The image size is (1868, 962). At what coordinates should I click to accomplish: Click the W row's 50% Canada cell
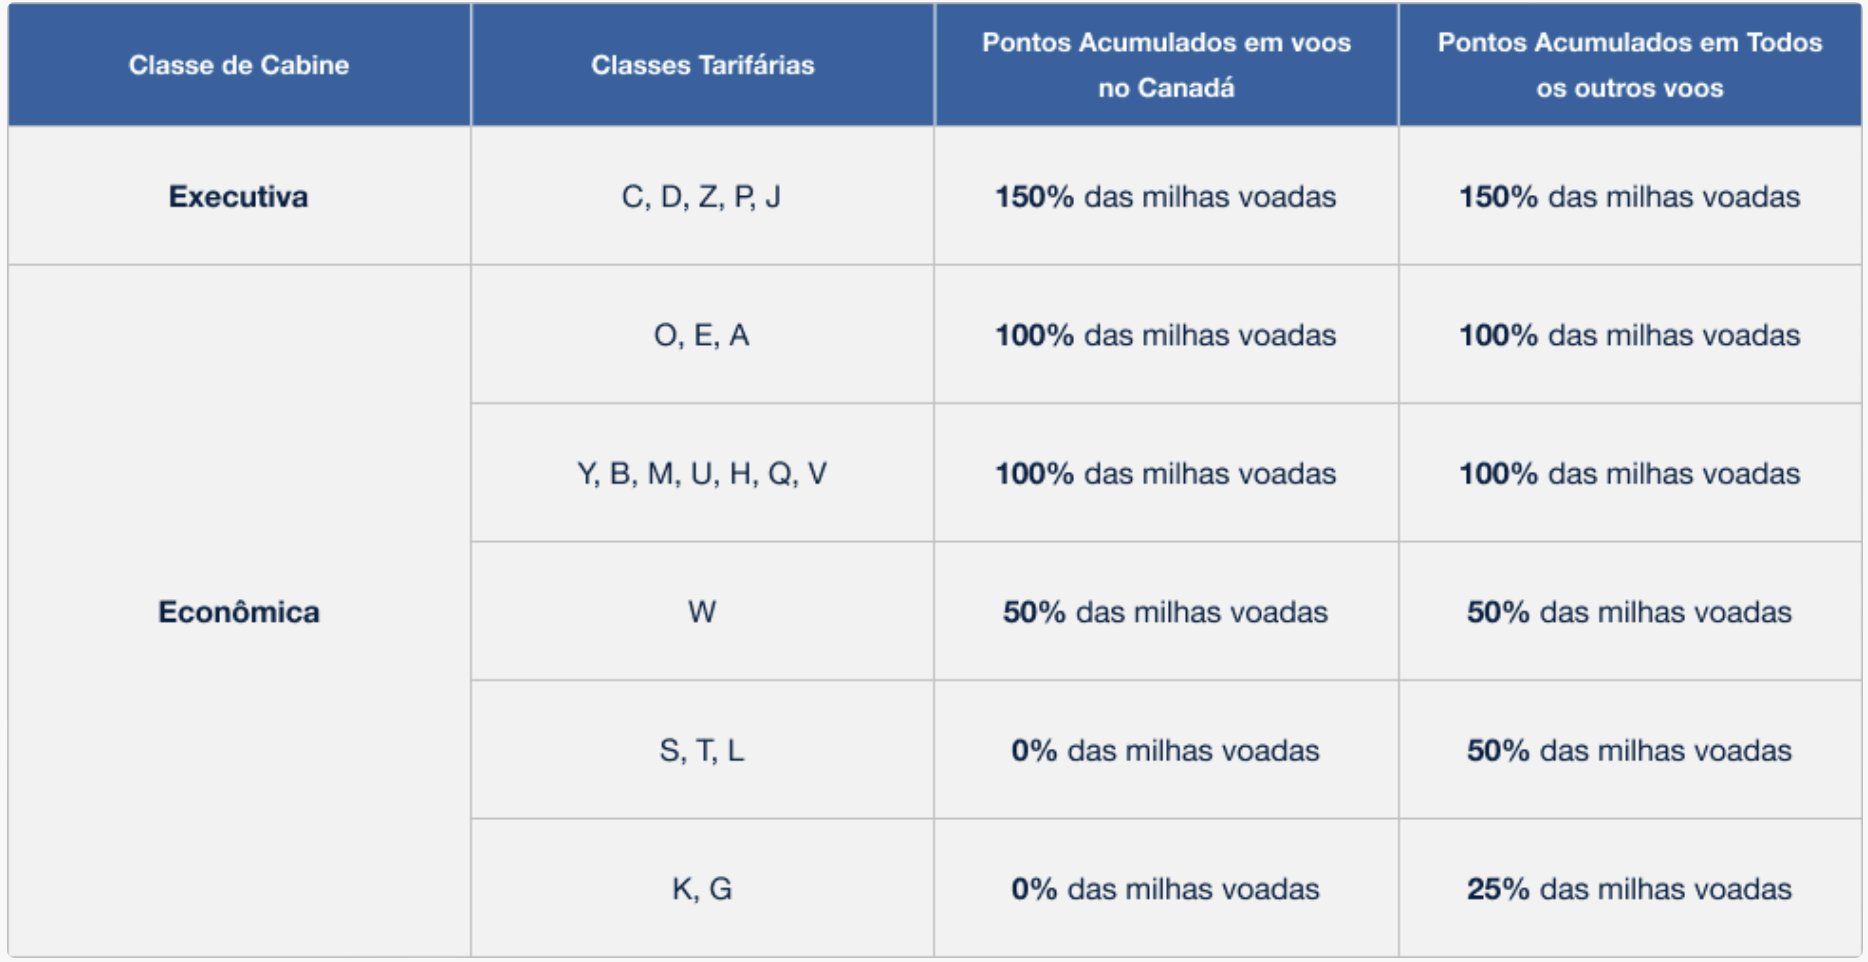coord(1166,612)
